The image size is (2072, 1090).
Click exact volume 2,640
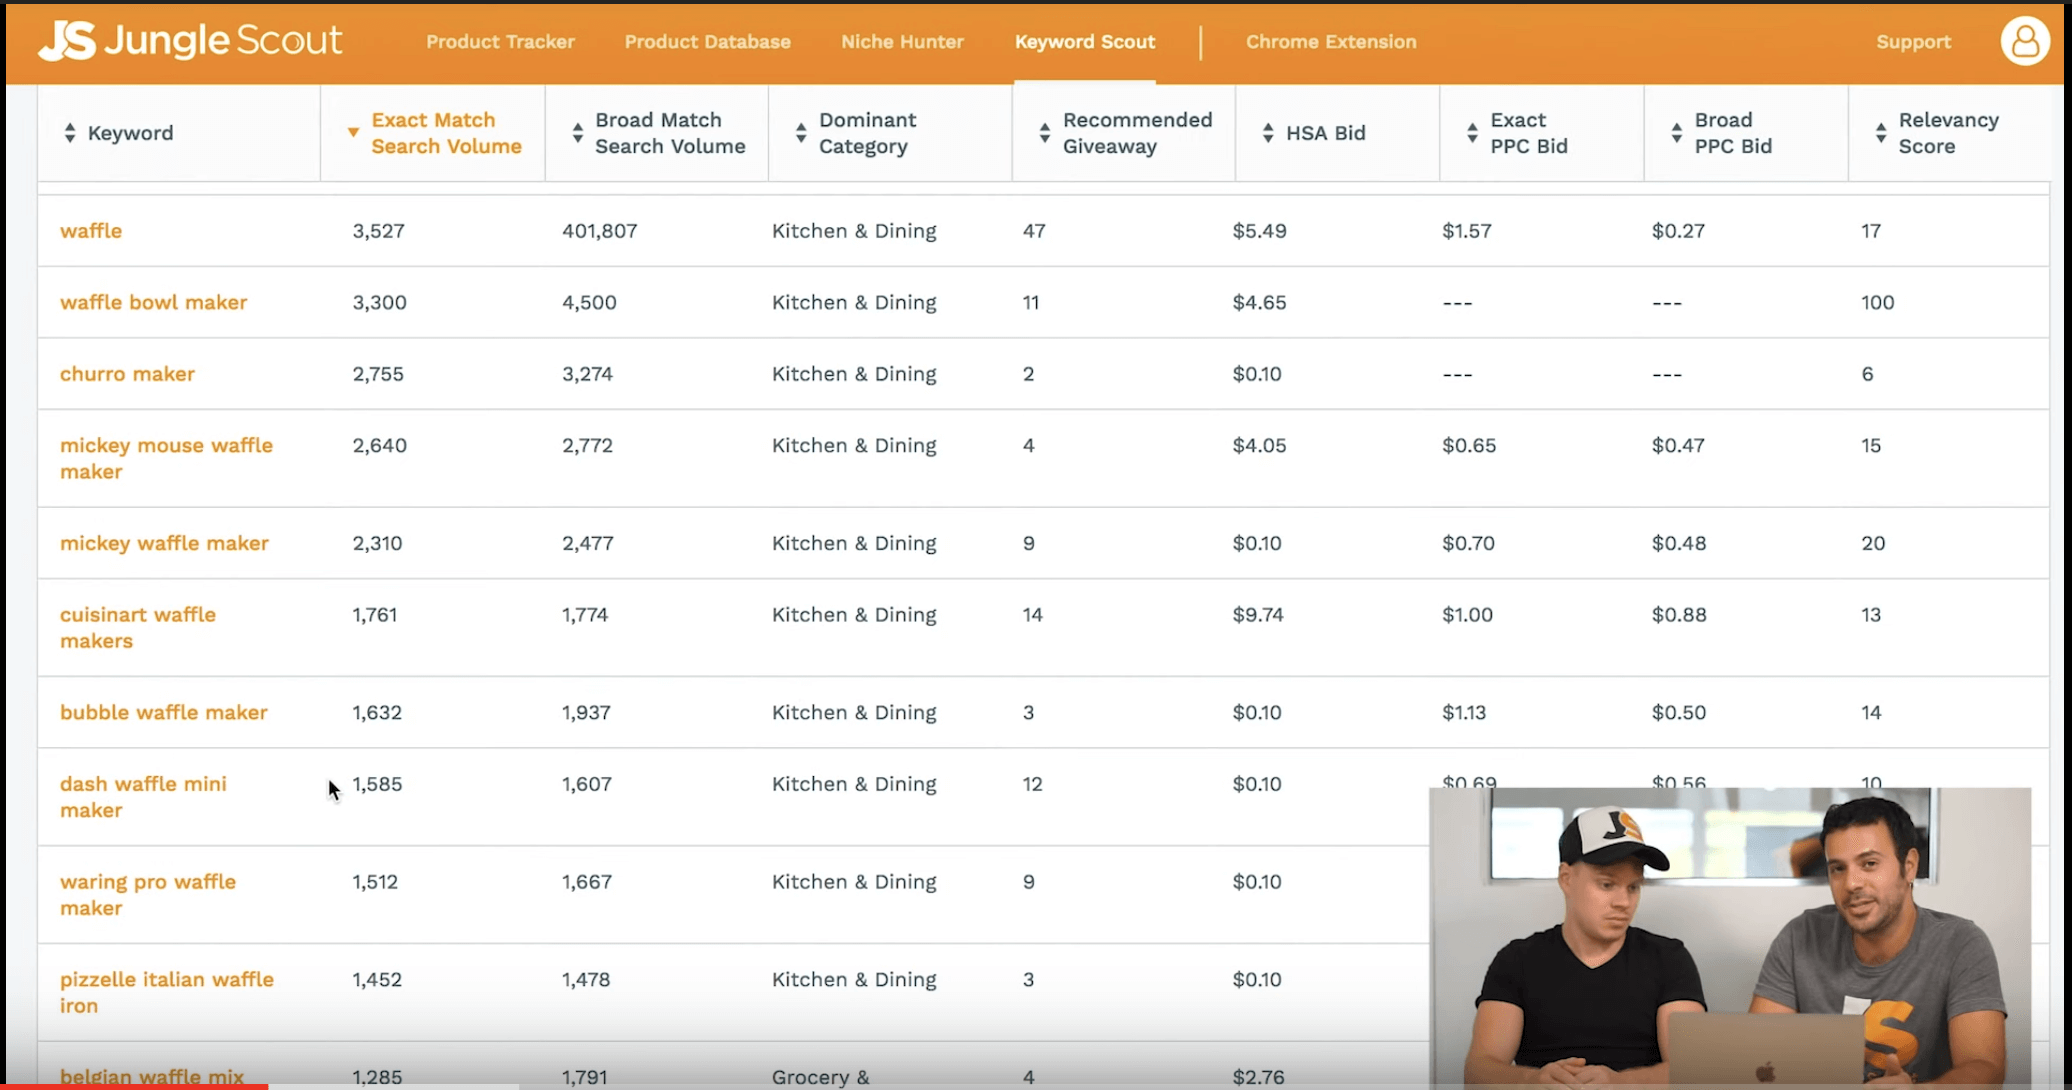pos(379,445)
